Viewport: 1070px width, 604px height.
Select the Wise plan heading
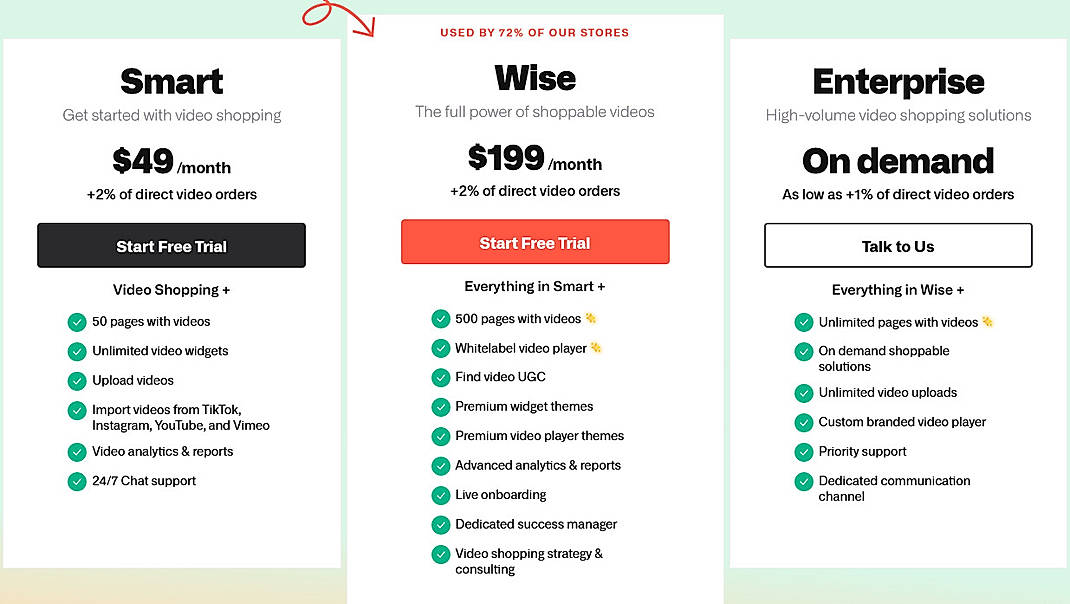tap(535, 78)
